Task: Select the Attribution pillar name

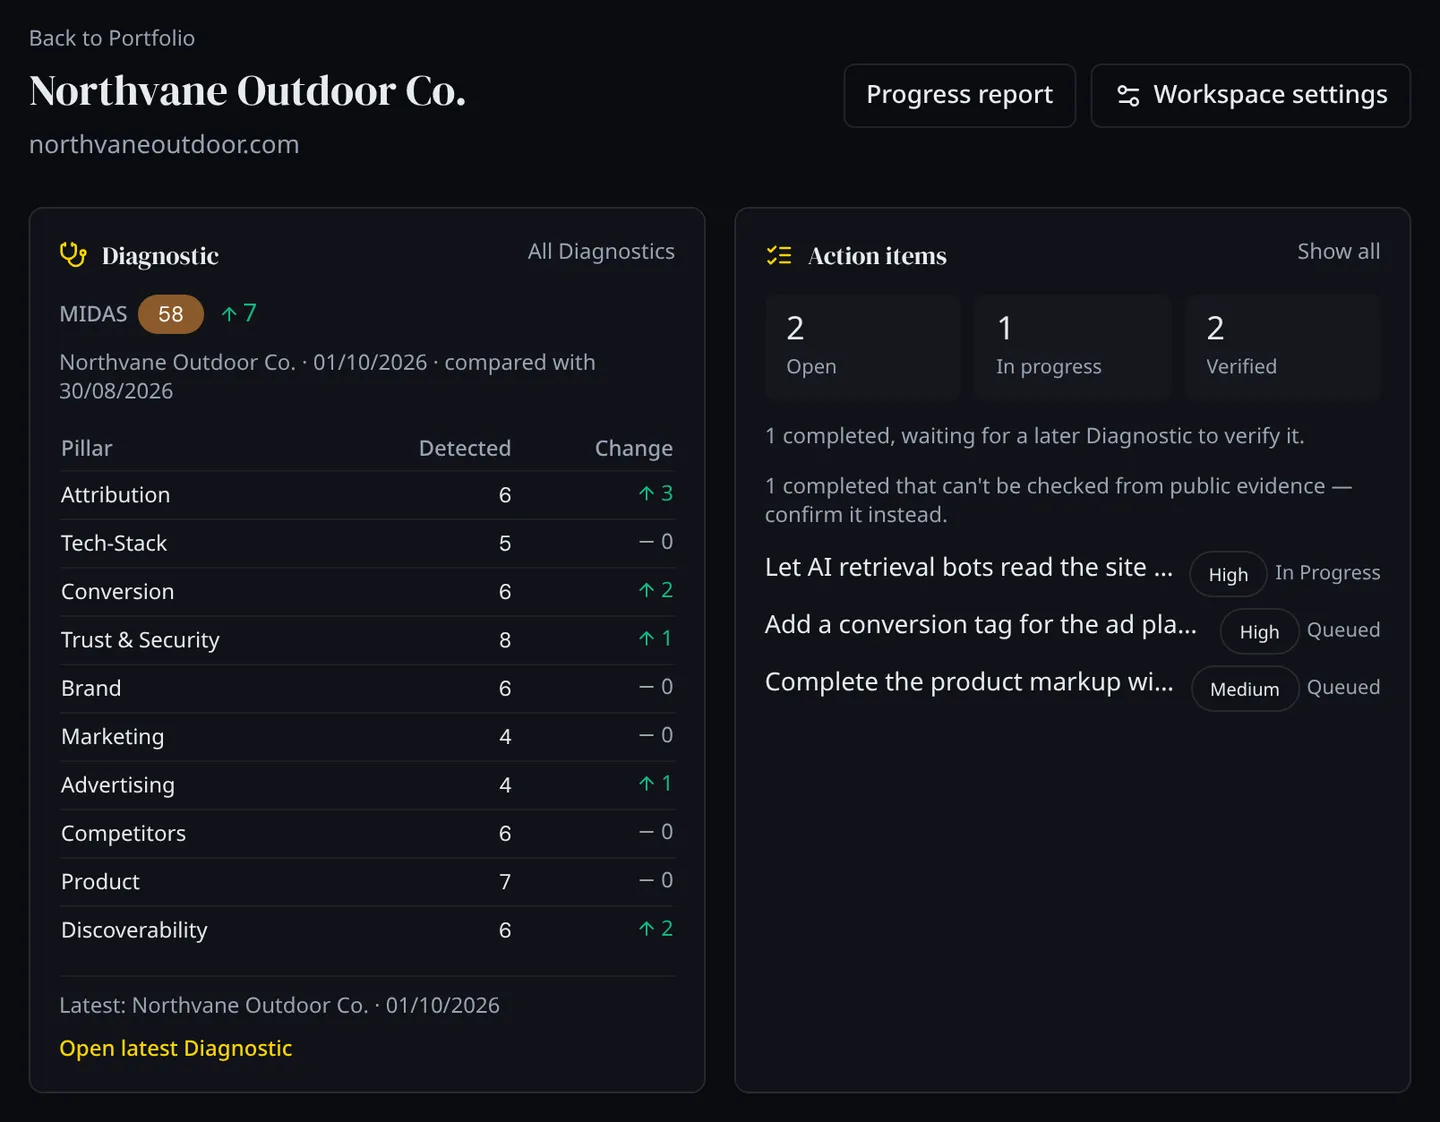Action: click(x=115, y=495)
